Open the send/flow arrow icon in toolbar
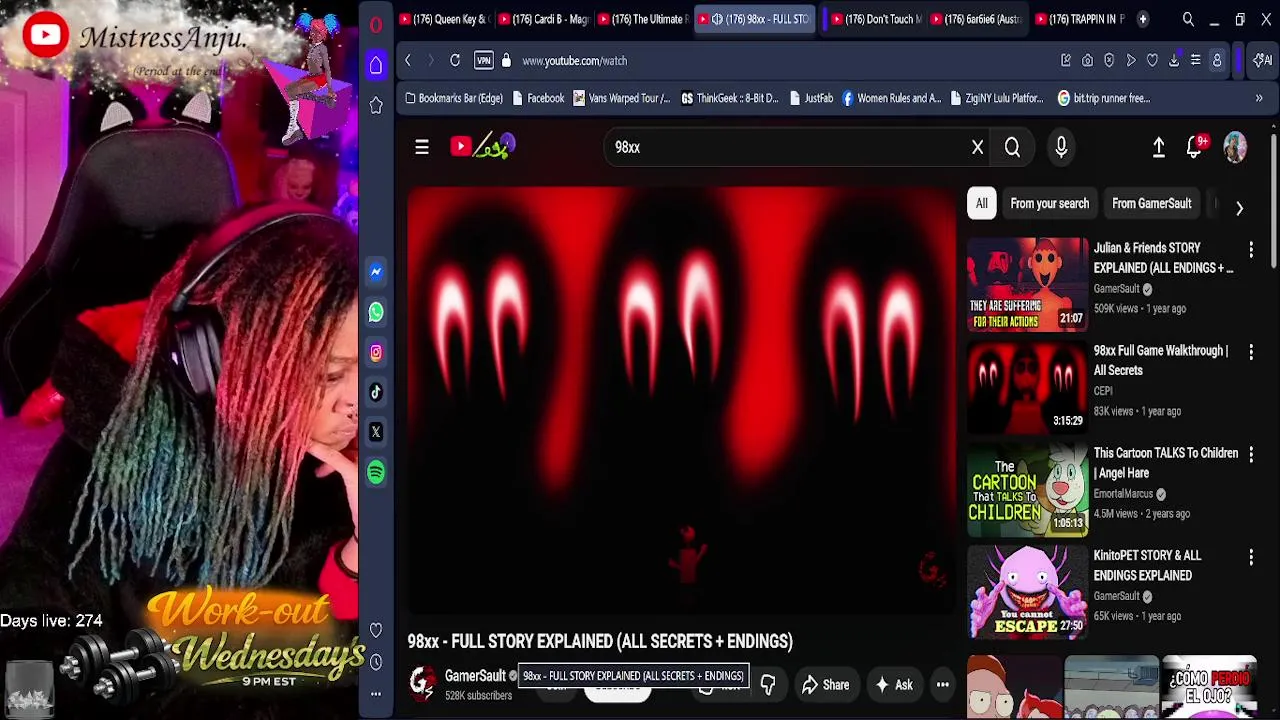The height and width of the screenshot is (720, 1280). [x=1131, y=61]
